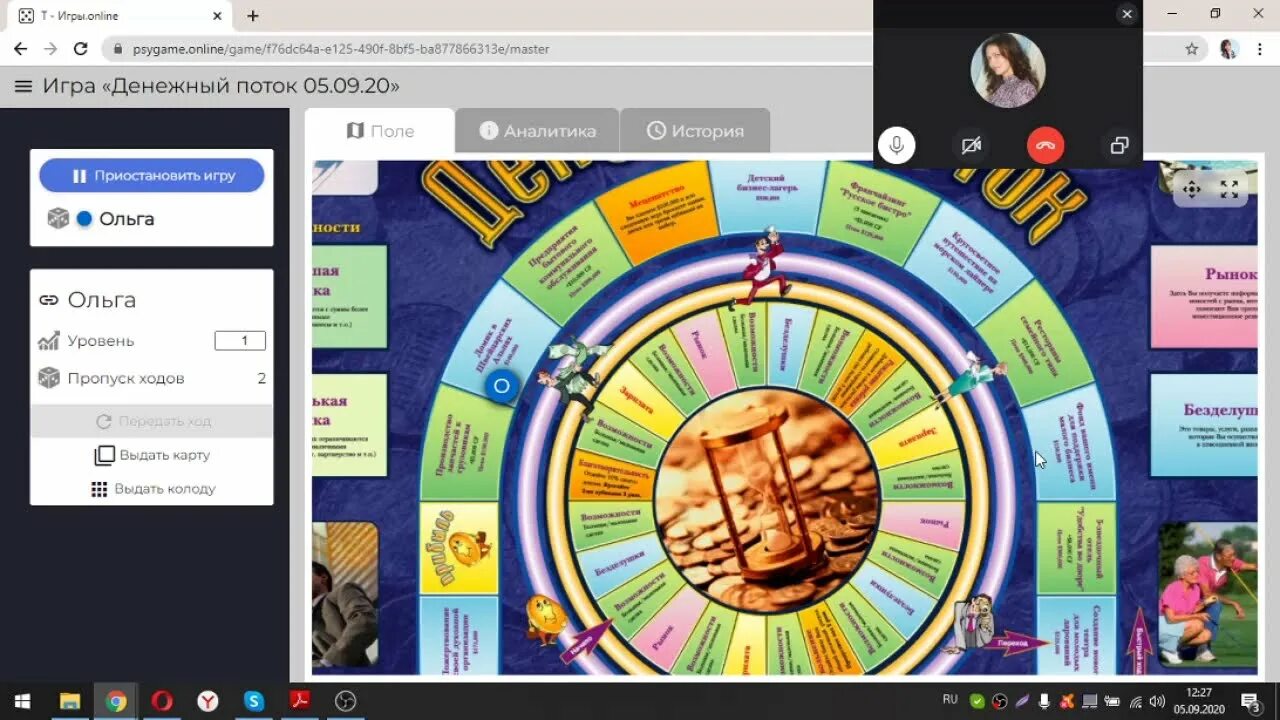Click the Уровень chart icon
Screen dimensions: 1280x720
coord(48,341)
